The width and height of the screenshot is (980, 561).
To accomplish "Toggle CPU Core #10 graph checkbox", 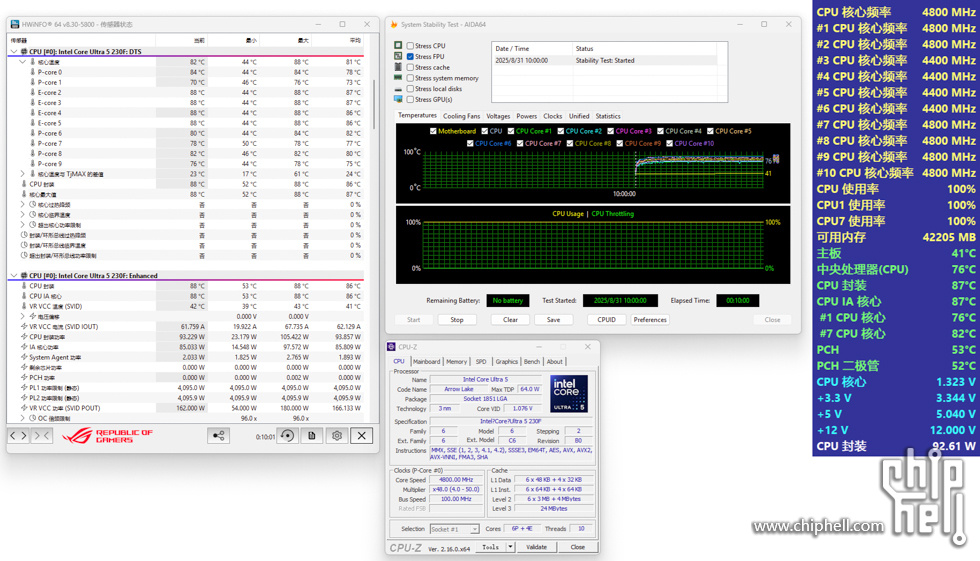I will tap(669, 143).
